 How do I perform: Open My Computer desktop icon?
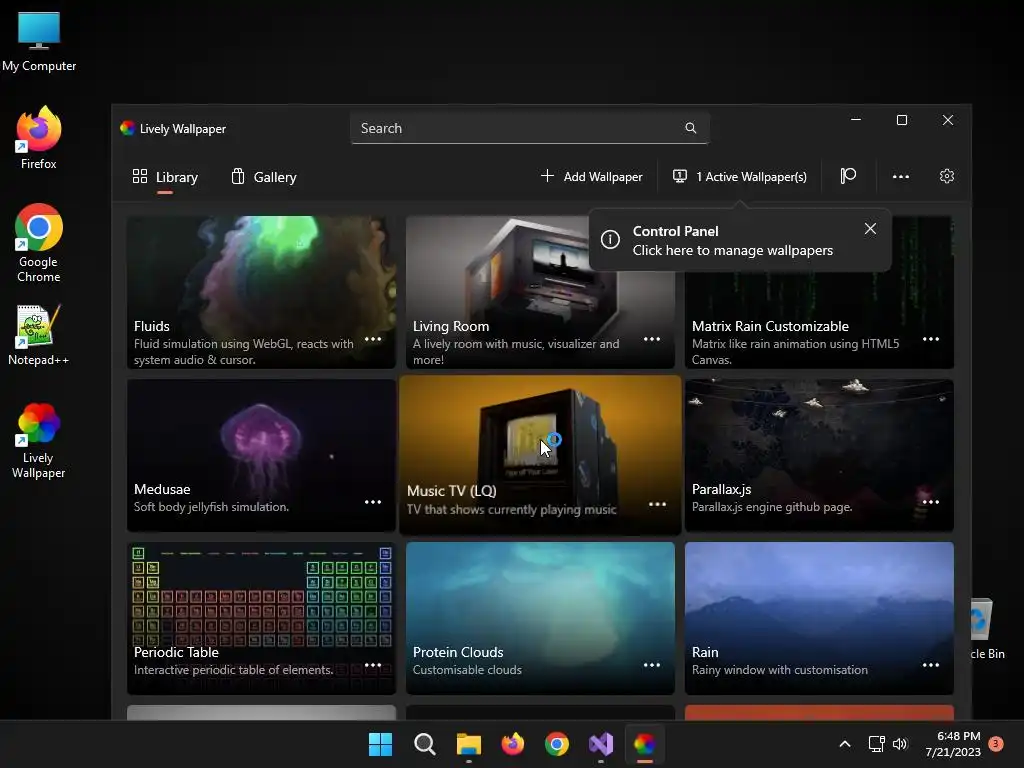pyautogui.click(x=39, y=42)
